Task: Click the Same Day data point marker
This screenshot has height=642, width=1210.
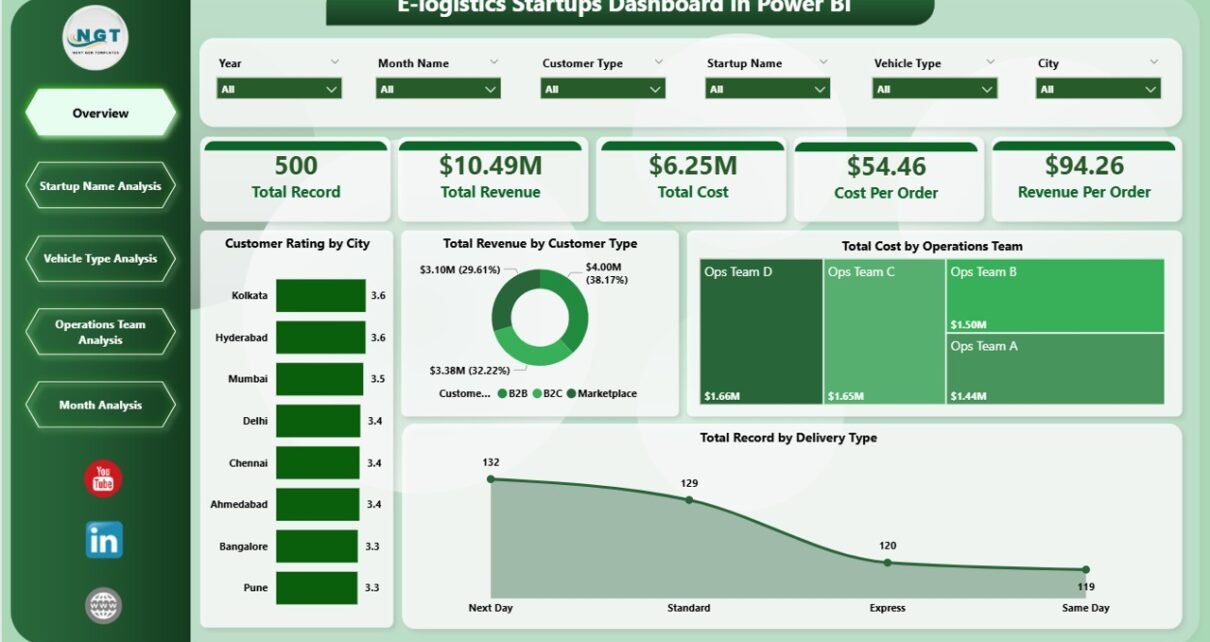Action: 1086,569
